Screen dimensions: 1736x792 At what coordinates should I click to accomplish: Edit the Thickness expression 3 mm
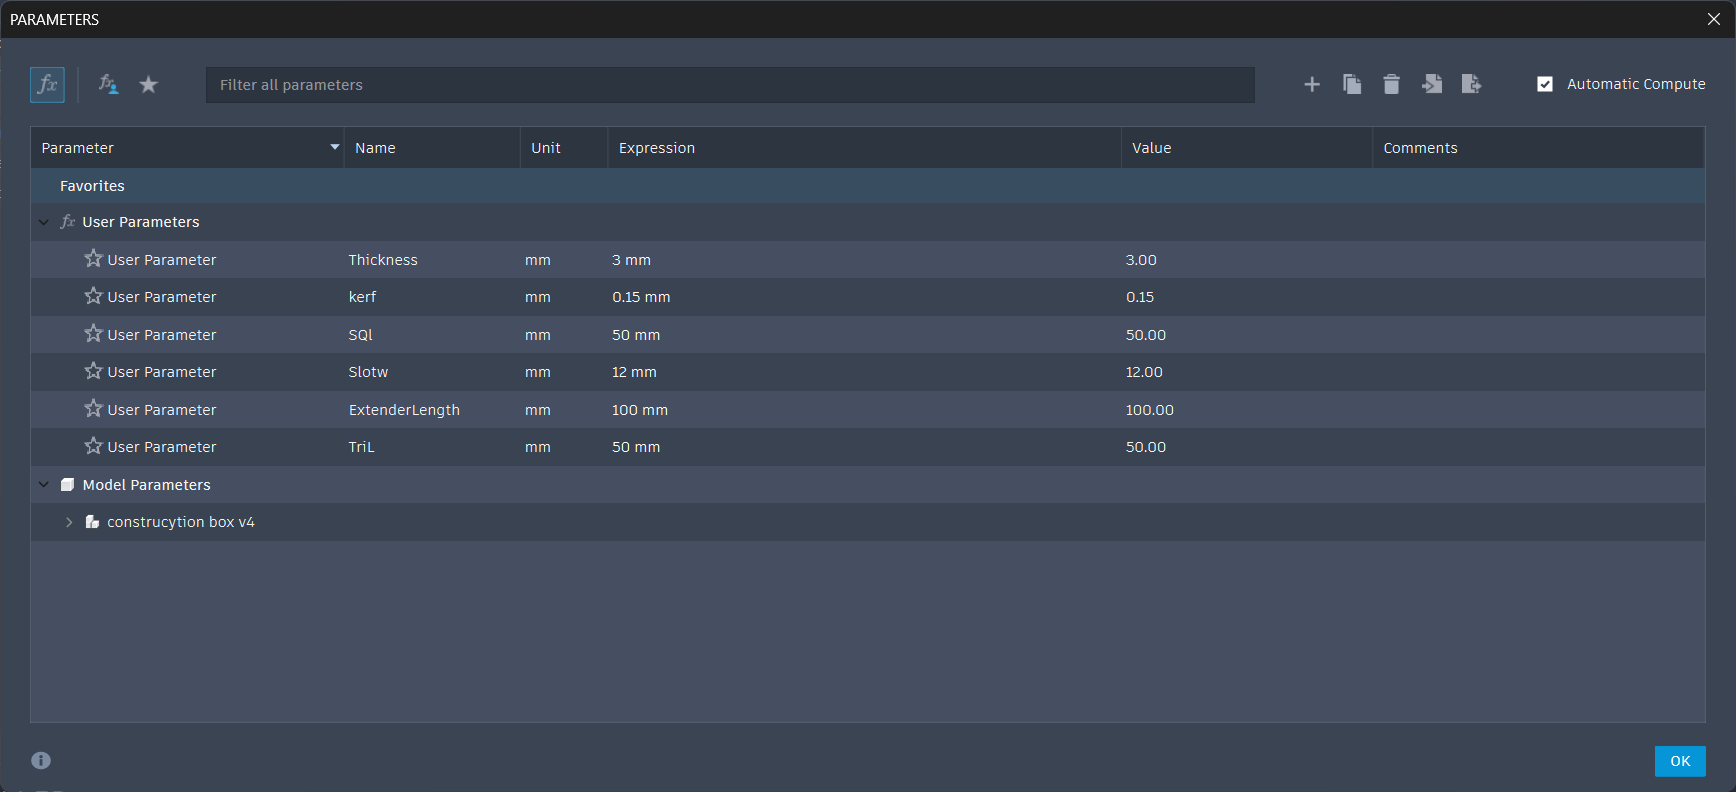pos(631,260)
